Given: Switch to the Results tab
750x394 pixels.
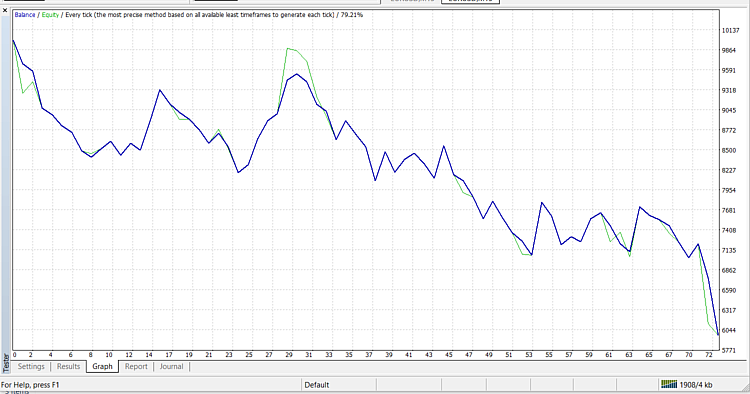Looking at the screenshot, I should click(68, 367).
